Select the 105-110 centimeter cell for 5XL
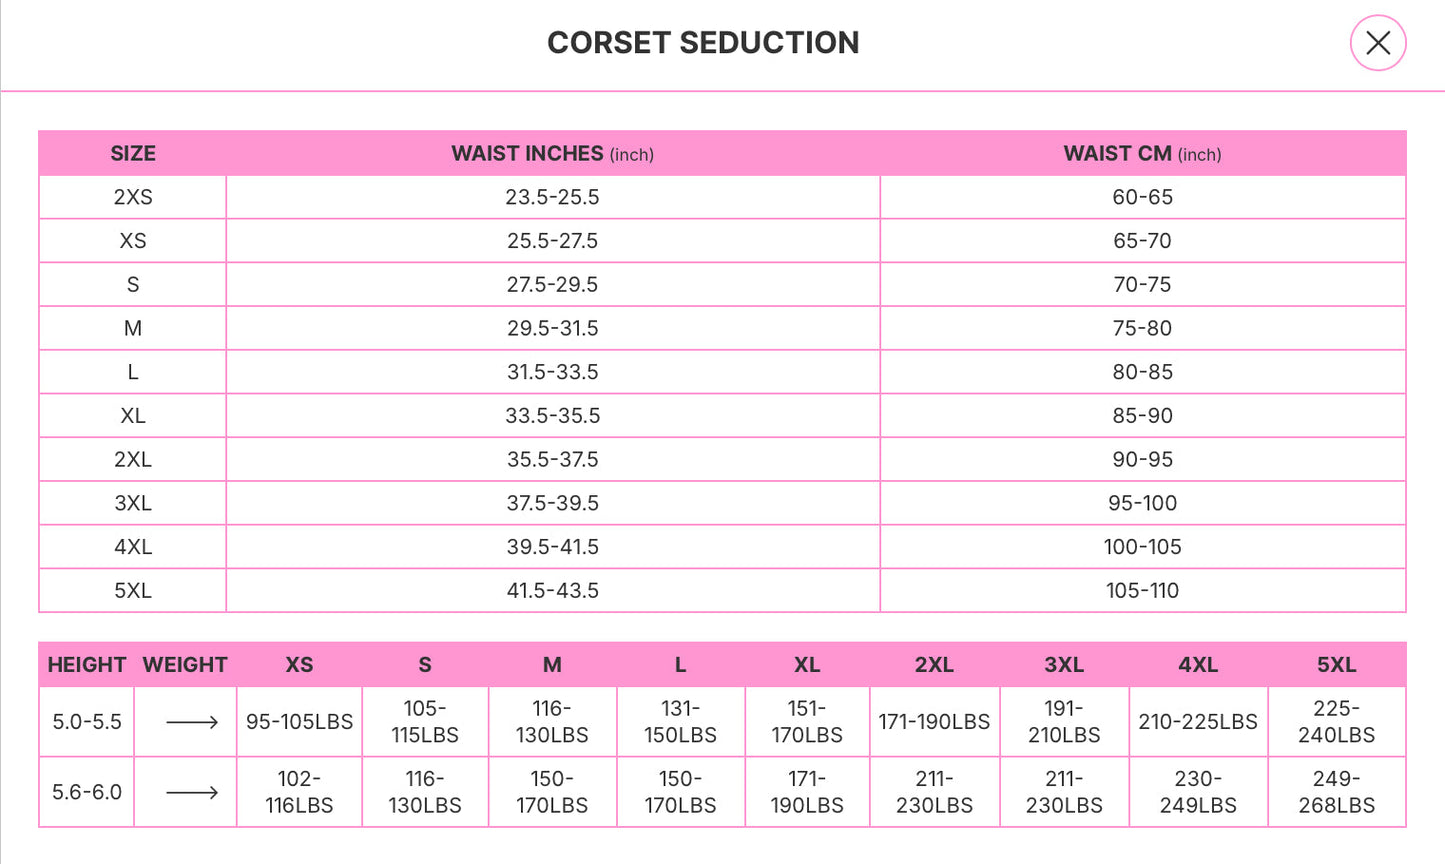 (x=1141, y=590)
